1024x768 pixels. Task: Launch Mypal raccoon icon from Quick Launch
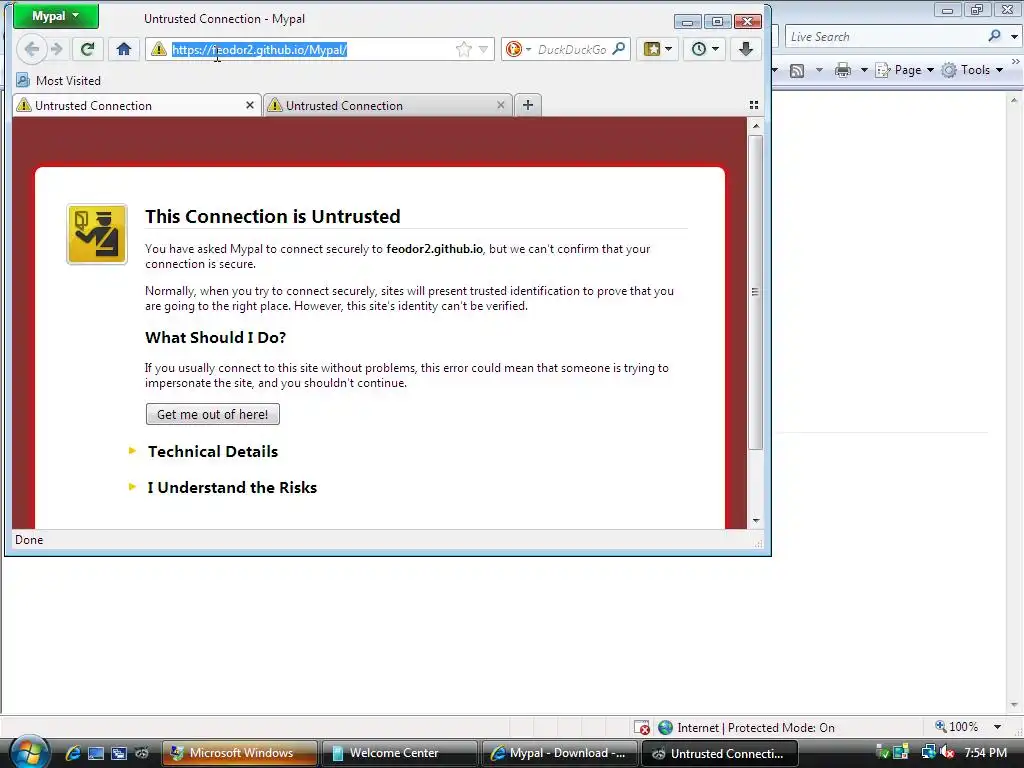(x=142, y=753)
